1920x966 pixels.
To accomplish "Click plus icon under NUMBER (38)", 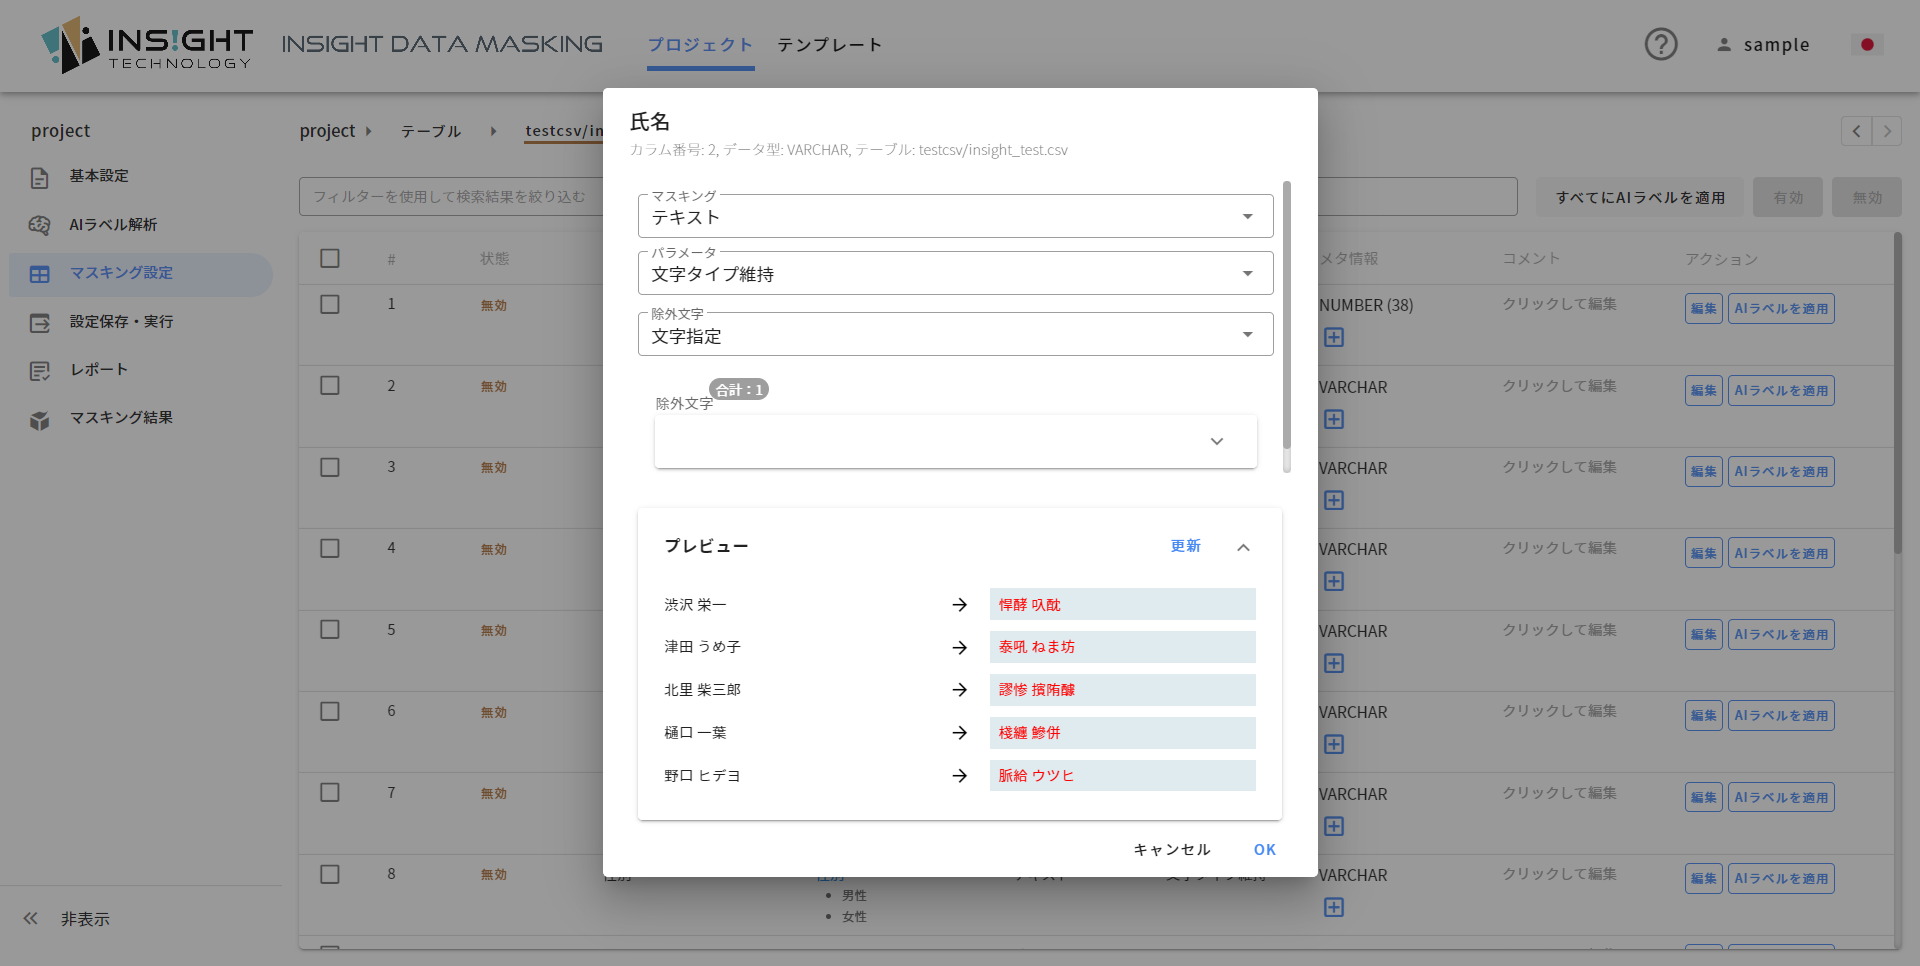I will click(1334, 338).
